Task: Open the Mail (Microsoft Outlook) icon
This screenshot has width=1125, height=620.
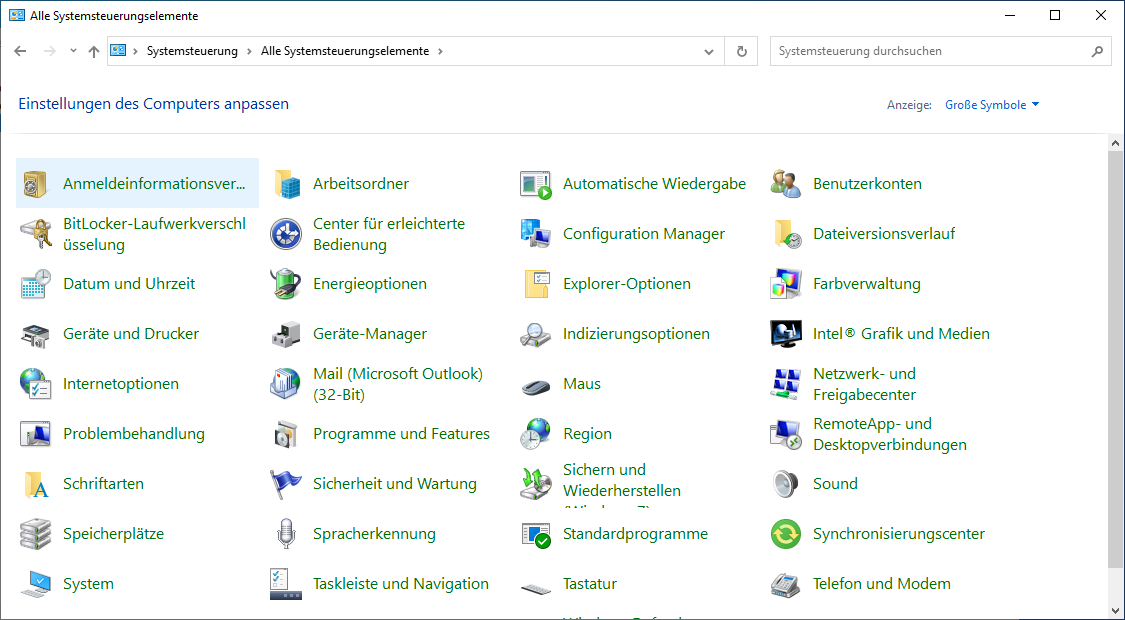Action: click(286, 384)
